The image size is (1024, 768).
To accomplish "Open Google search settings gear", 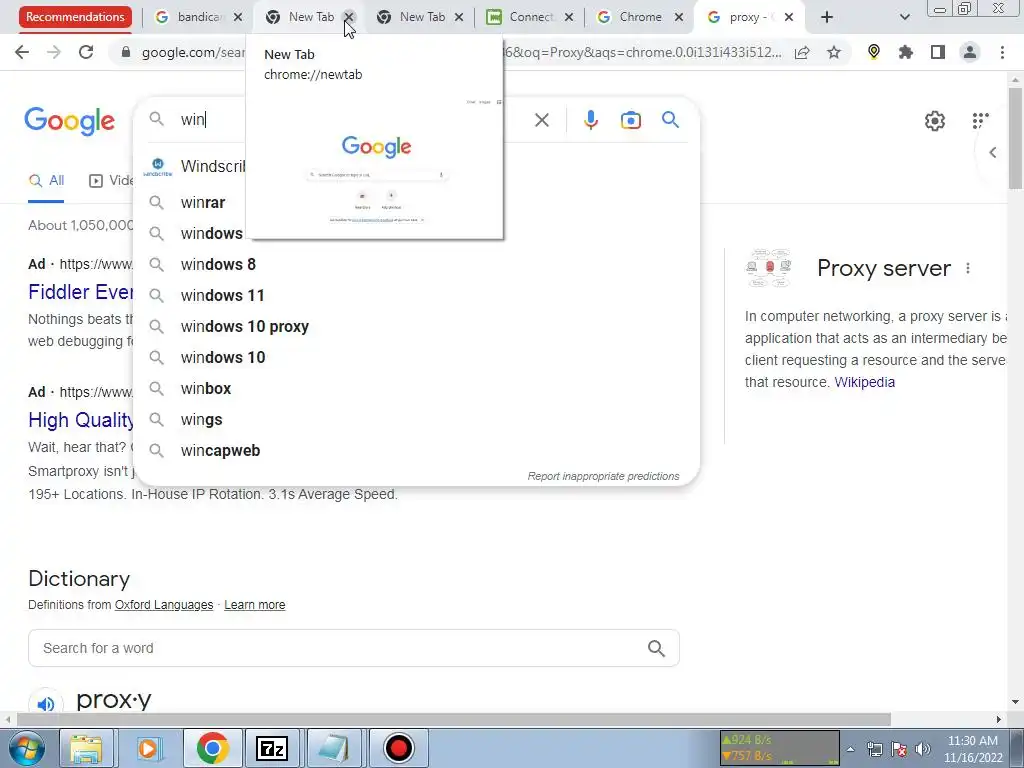I will point(935,121).
